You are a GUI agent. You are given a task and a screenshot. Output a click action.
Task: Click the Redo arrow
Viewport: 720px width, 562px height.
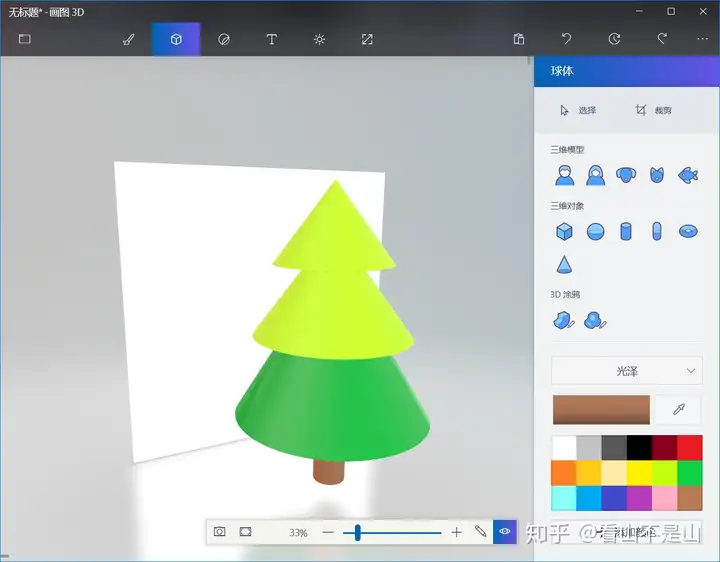[662, 39]
